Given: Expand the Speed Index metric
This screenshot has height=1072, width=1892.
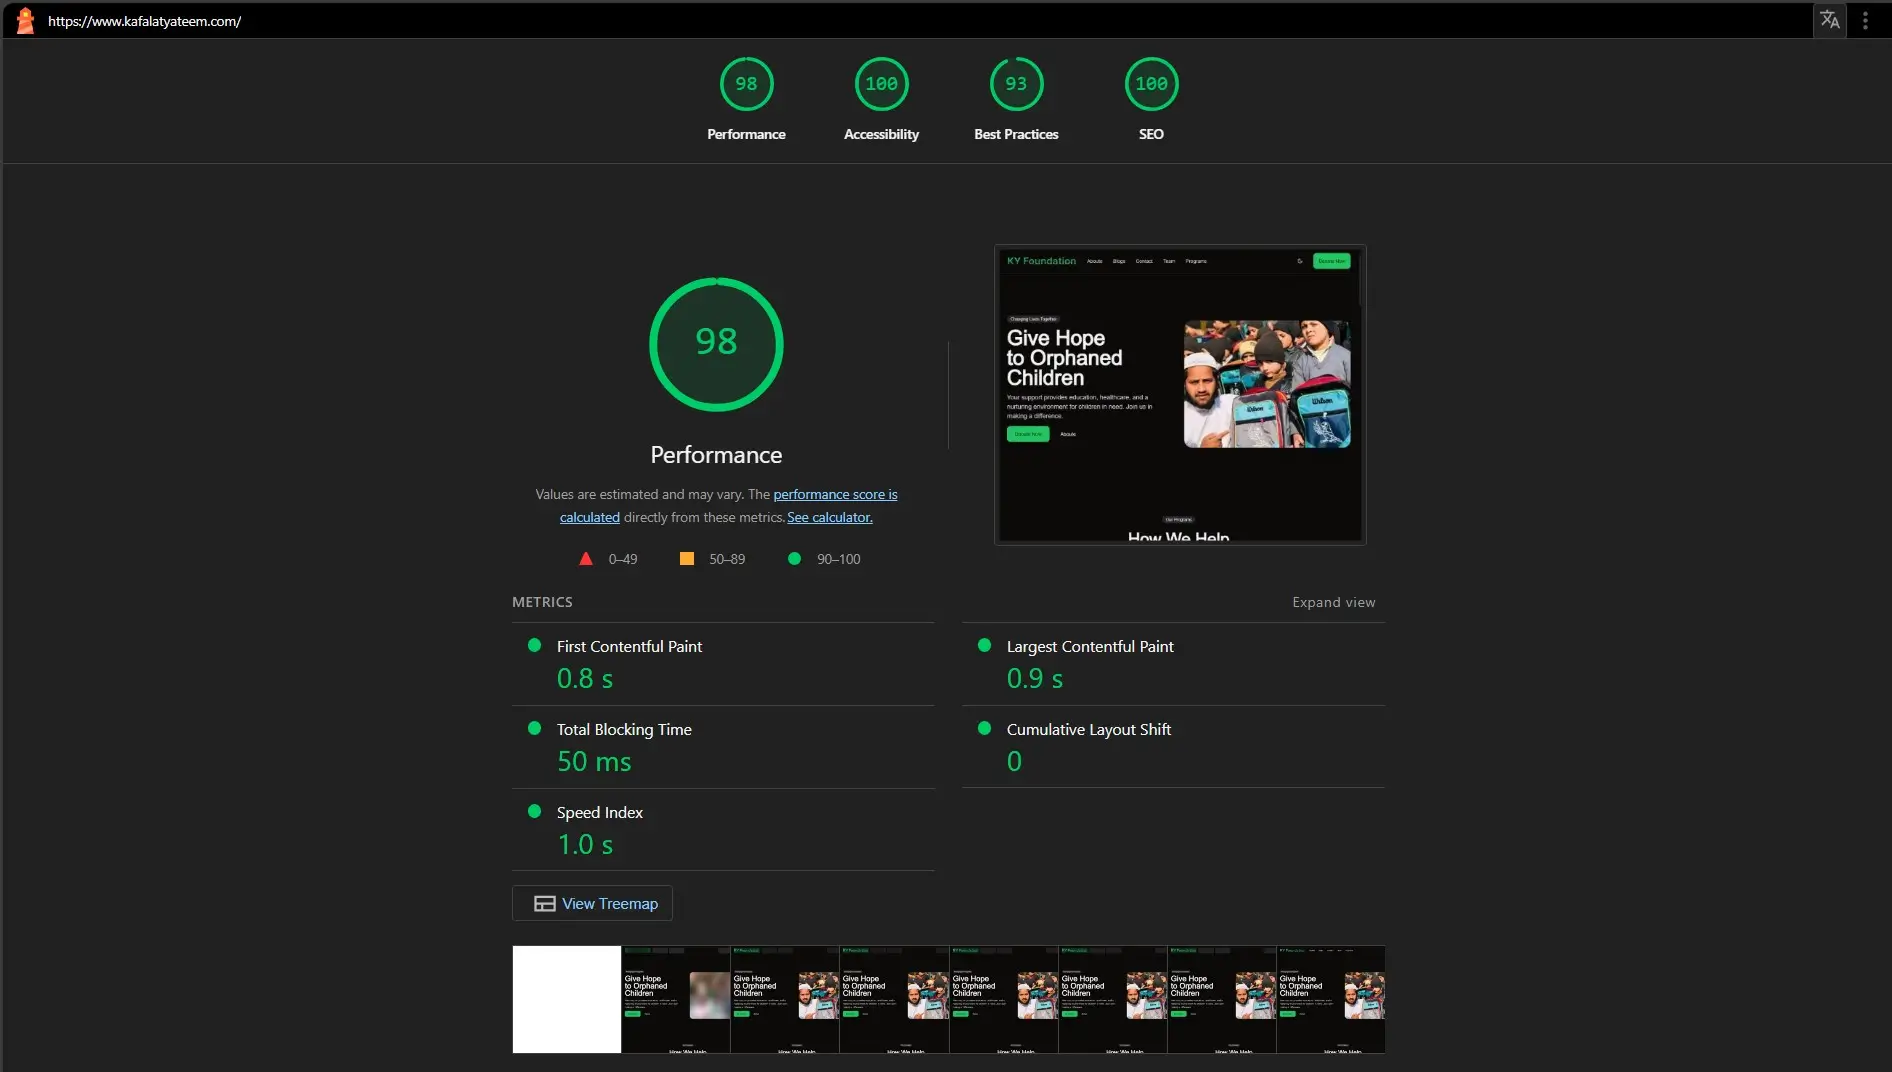Looking at the screenshot, I should pyautogui.click(x=599, y=813).
